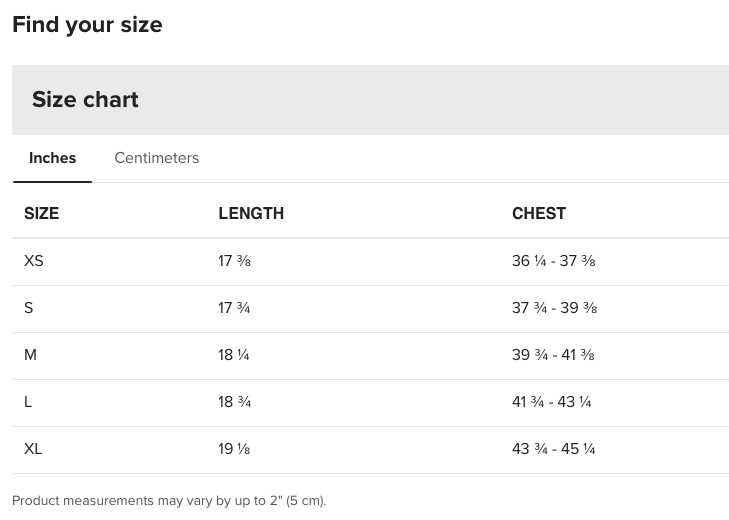Select the XS size row label
Screen dimensions: 729x520
[x=34, y=261]
